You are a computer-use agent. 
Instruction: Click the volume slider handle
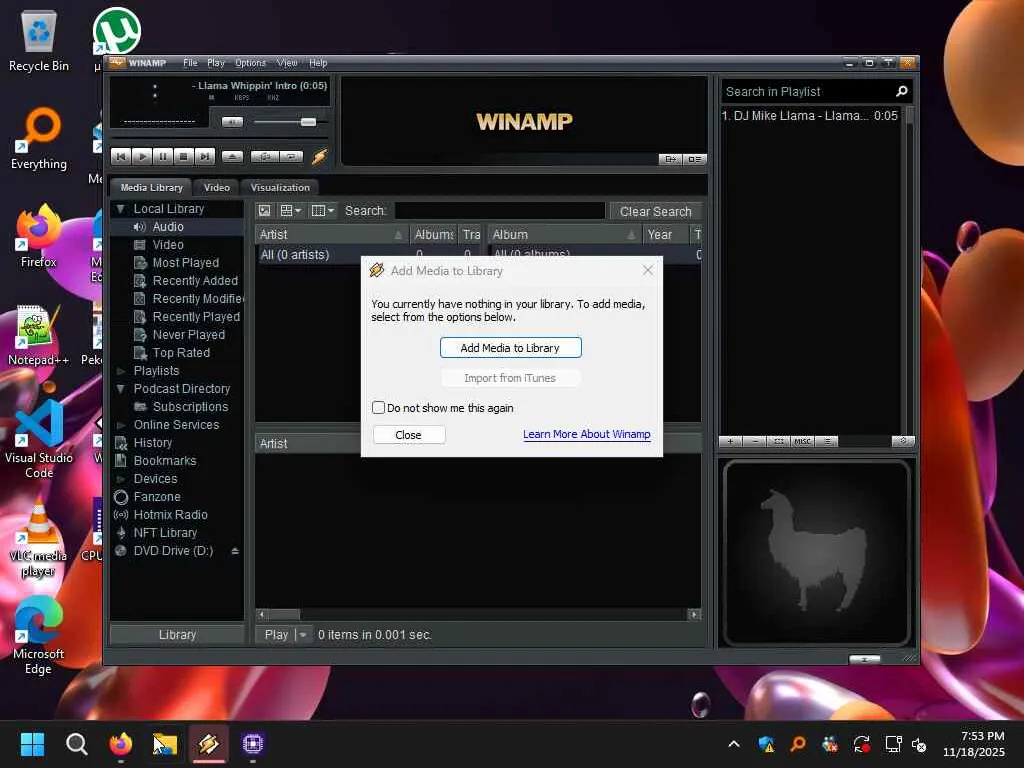click(308, 122)
